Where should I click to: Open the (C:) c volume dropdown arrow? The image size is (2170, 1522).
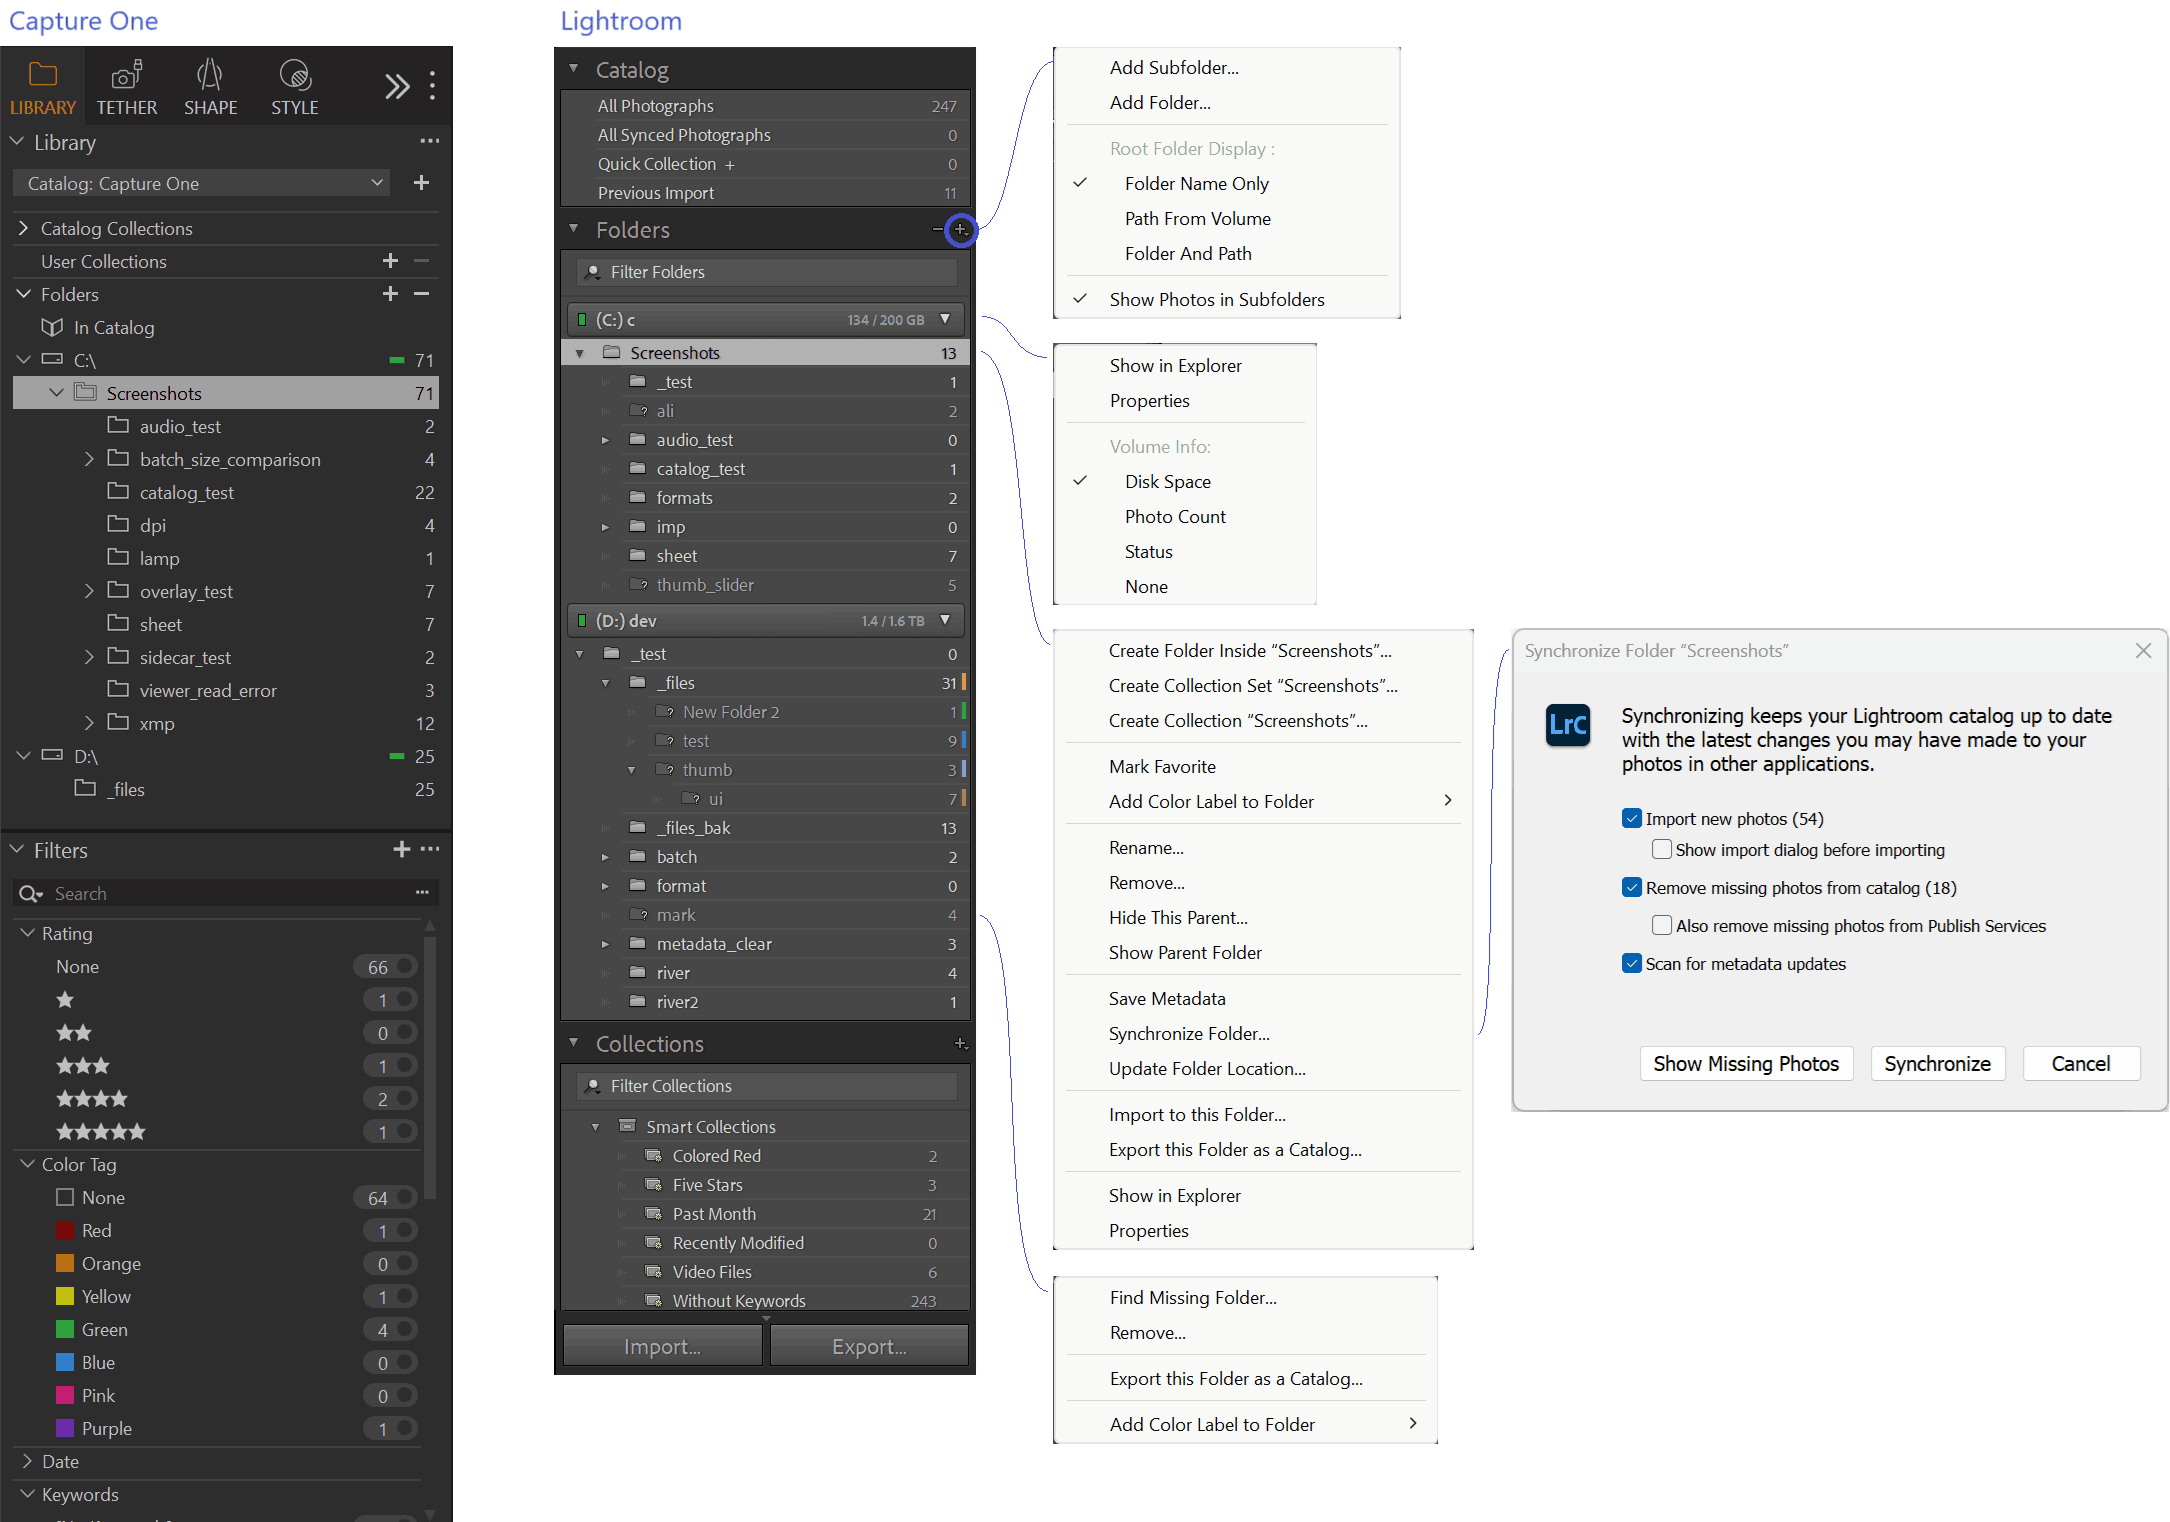point(945,319)
